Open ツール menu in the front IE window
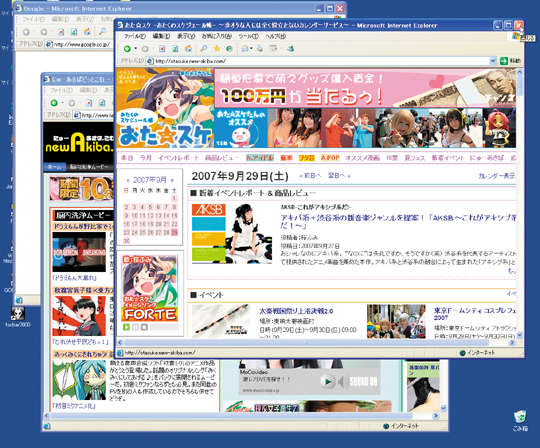 [x=248, y=36]
